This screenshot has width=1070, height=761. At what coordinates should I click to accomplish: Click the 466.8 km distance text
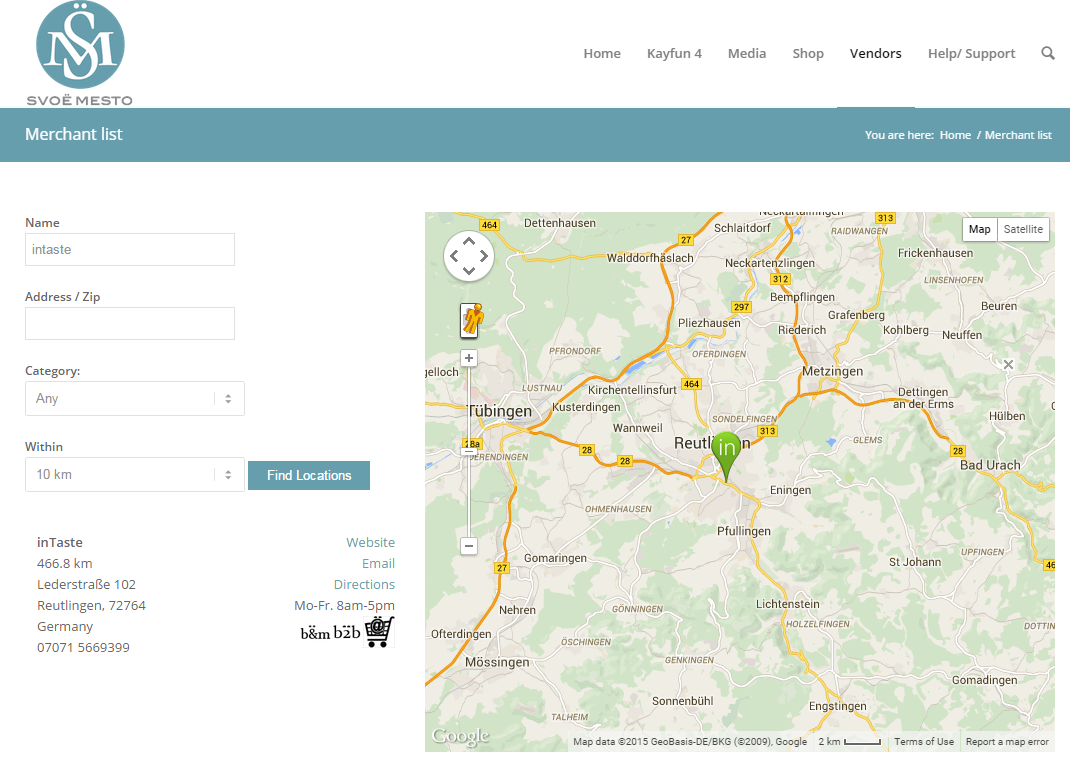click(x=65, y=564)
